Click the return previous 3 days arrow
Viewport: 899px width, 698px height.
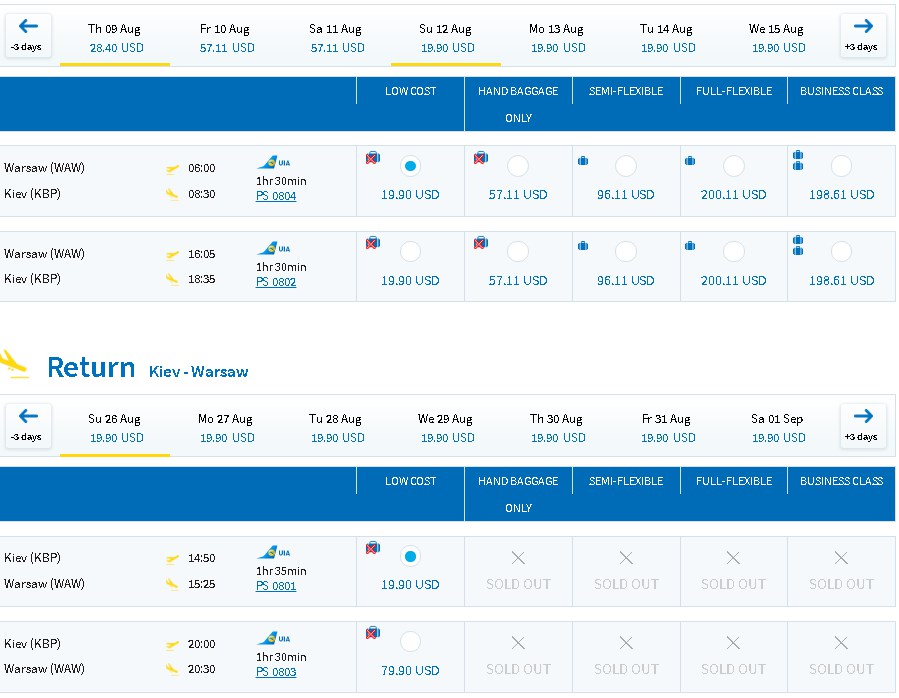28,426
